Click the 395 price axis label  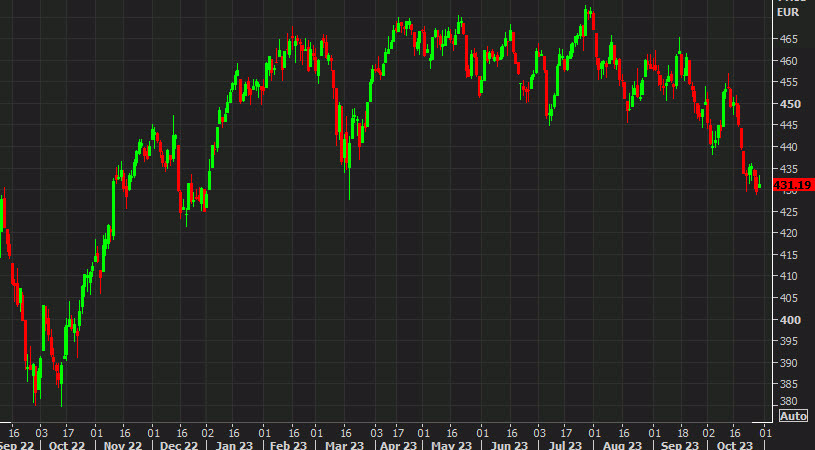tap(788, 341)
